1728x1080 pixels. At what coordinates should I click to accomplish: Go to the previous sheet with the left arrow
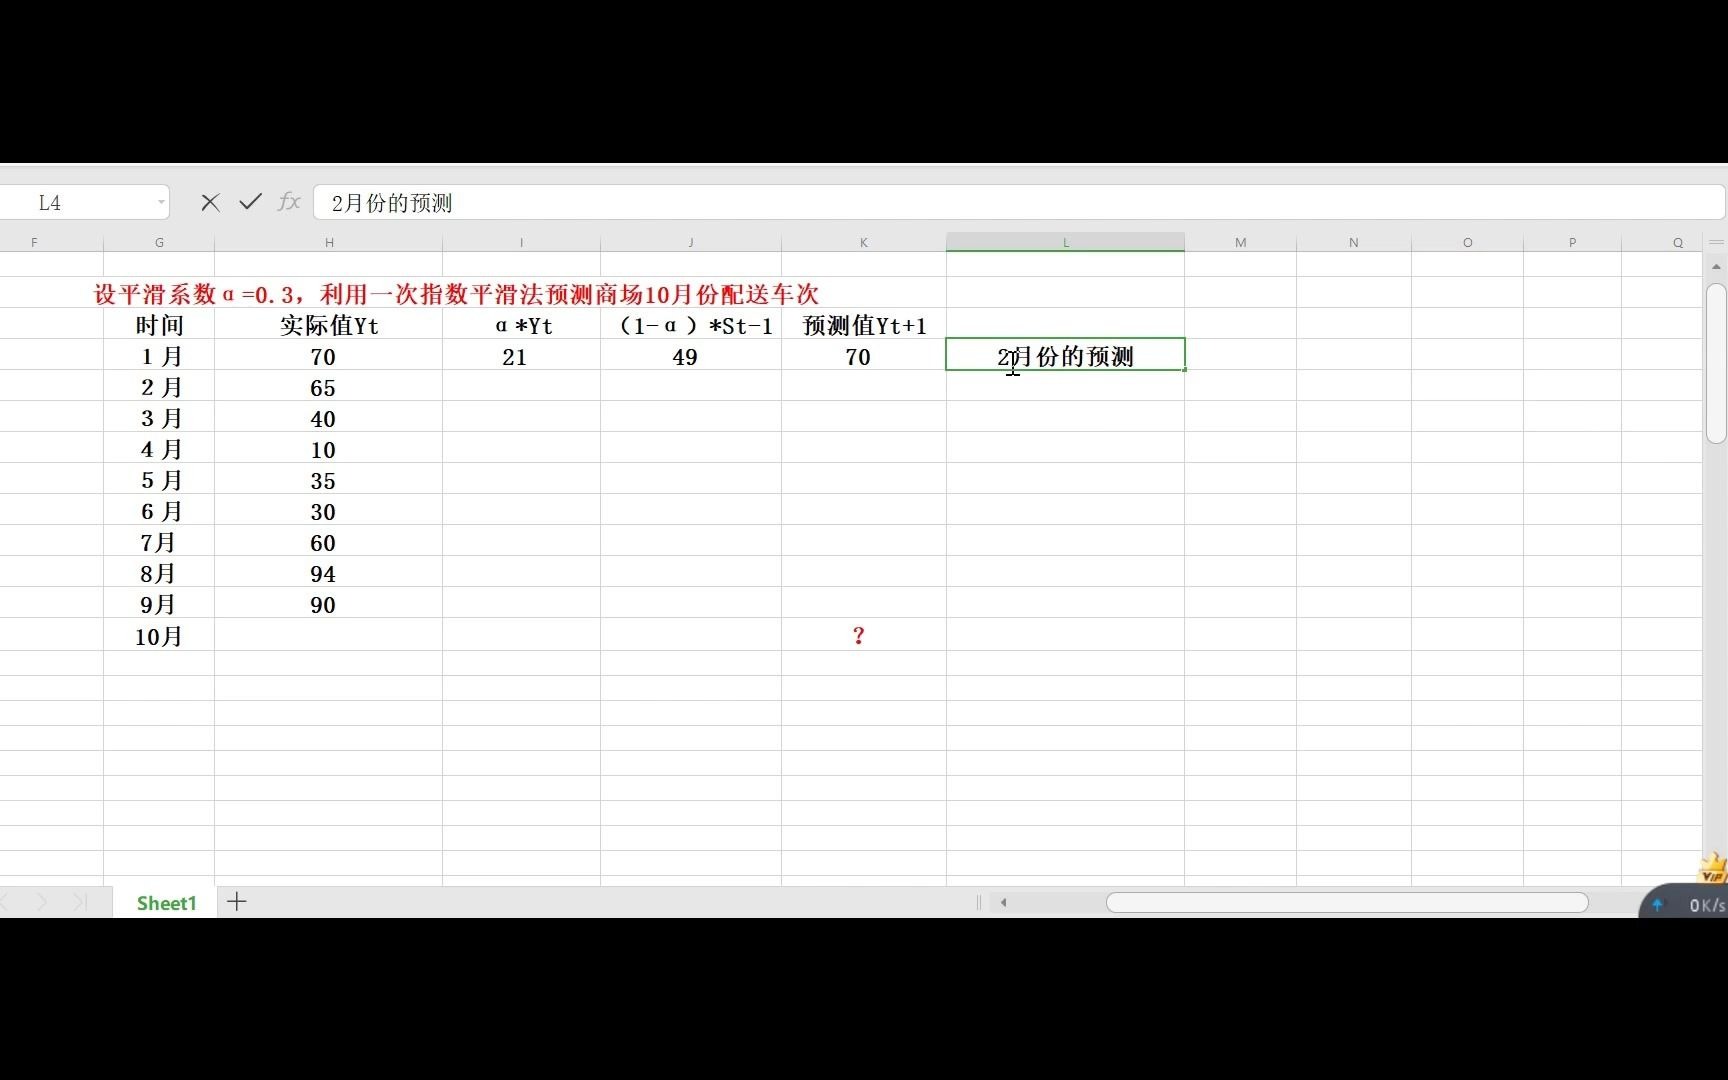(6, 902)
